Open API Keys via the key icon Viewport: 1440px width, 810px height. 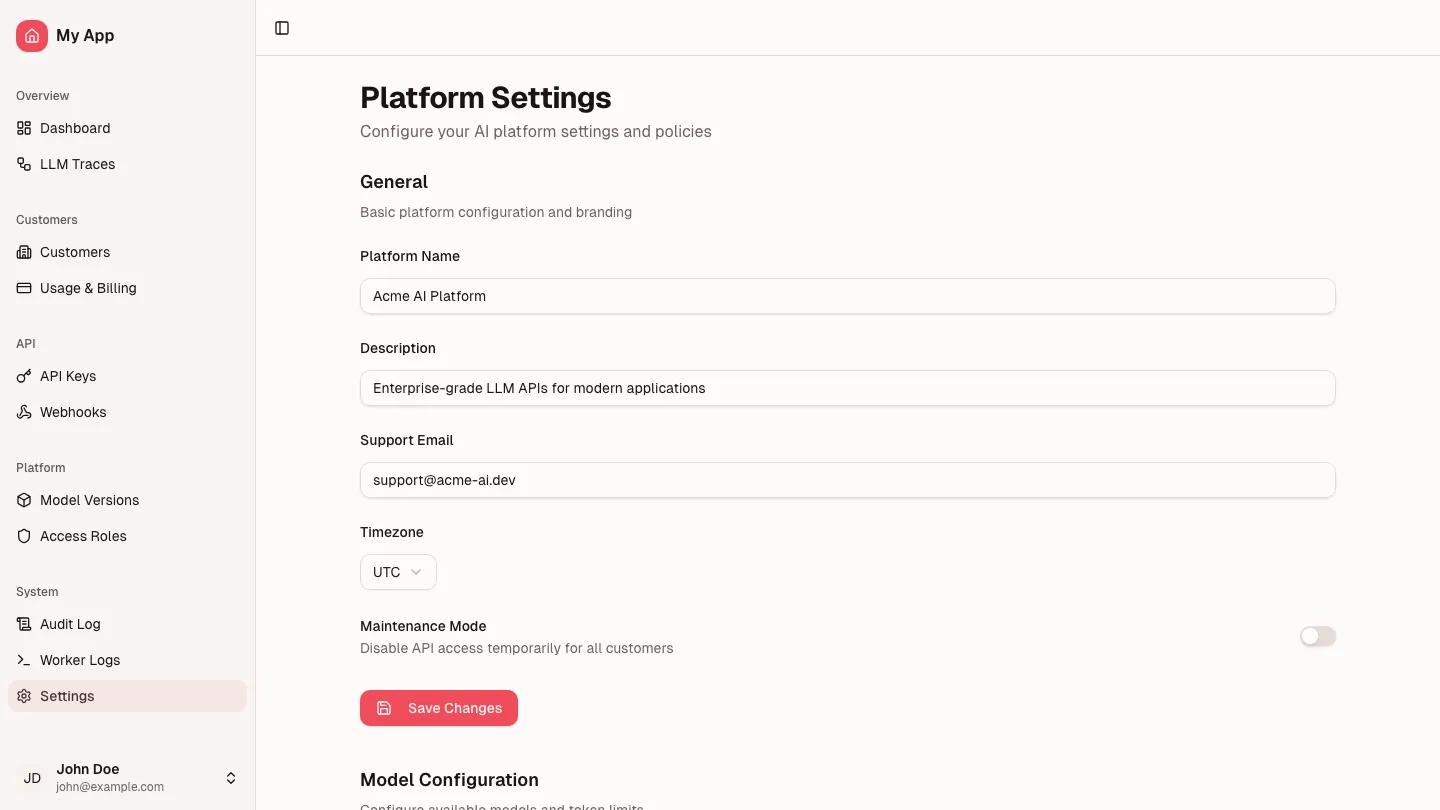tap(23, 376)
